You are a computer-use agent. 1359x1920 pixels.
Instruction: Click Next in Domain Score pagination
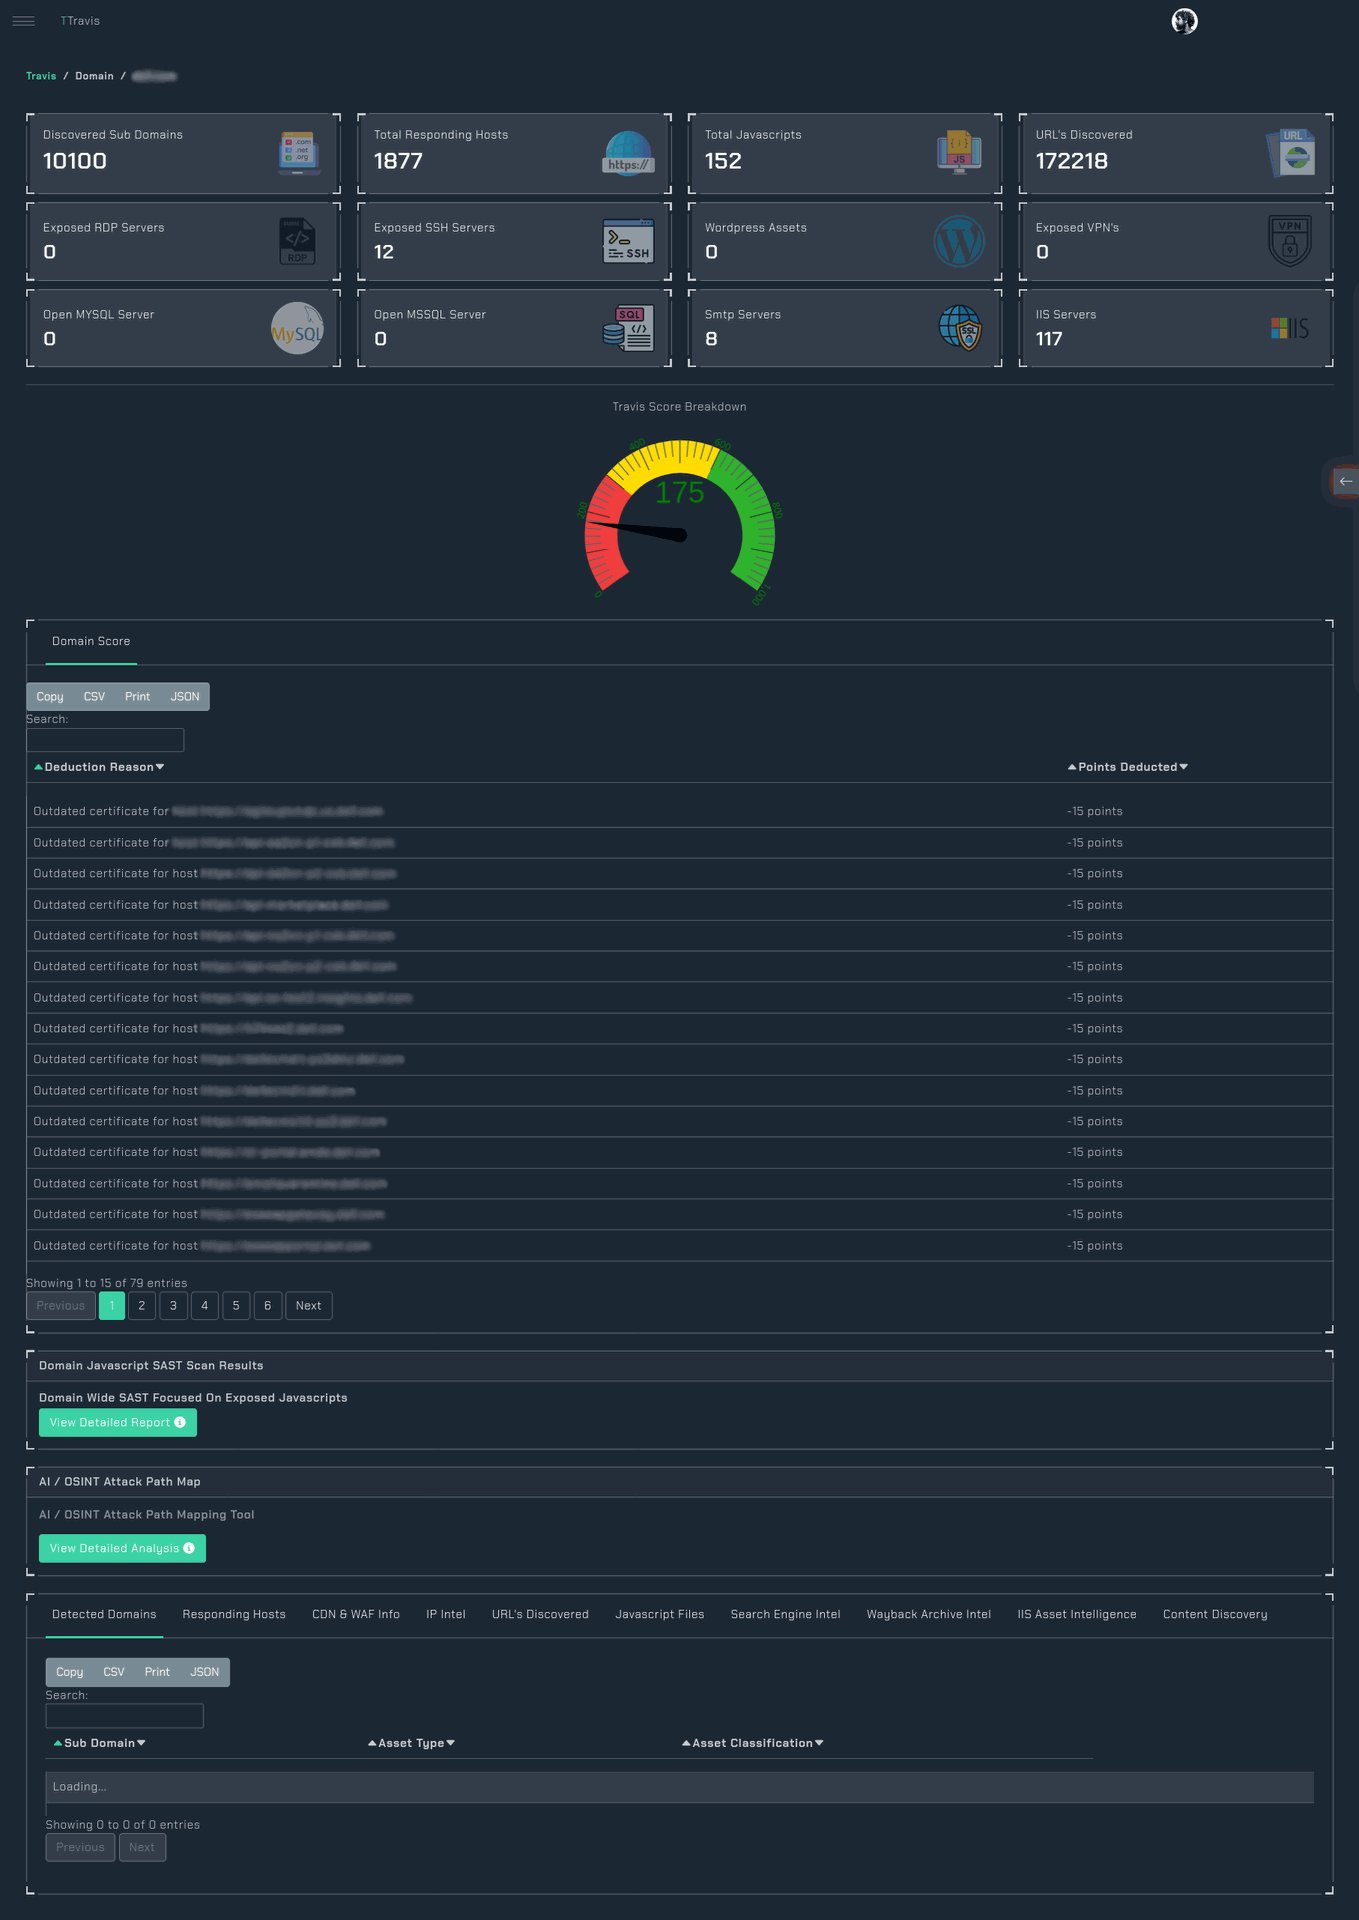[309, 1305]
